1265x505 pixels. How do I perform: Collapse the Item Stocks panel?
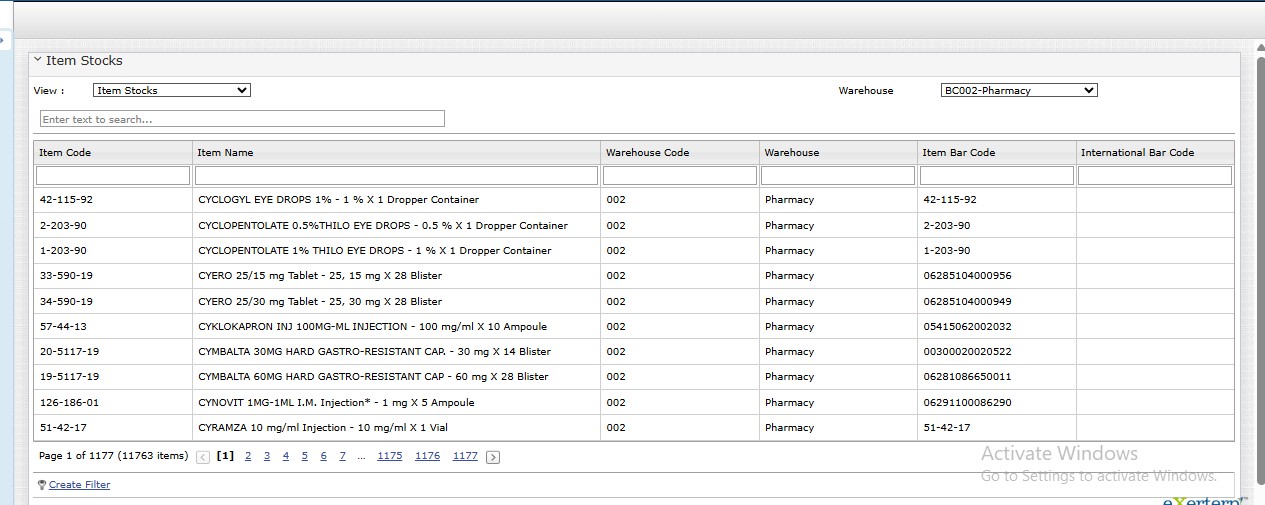pos(38,60)
